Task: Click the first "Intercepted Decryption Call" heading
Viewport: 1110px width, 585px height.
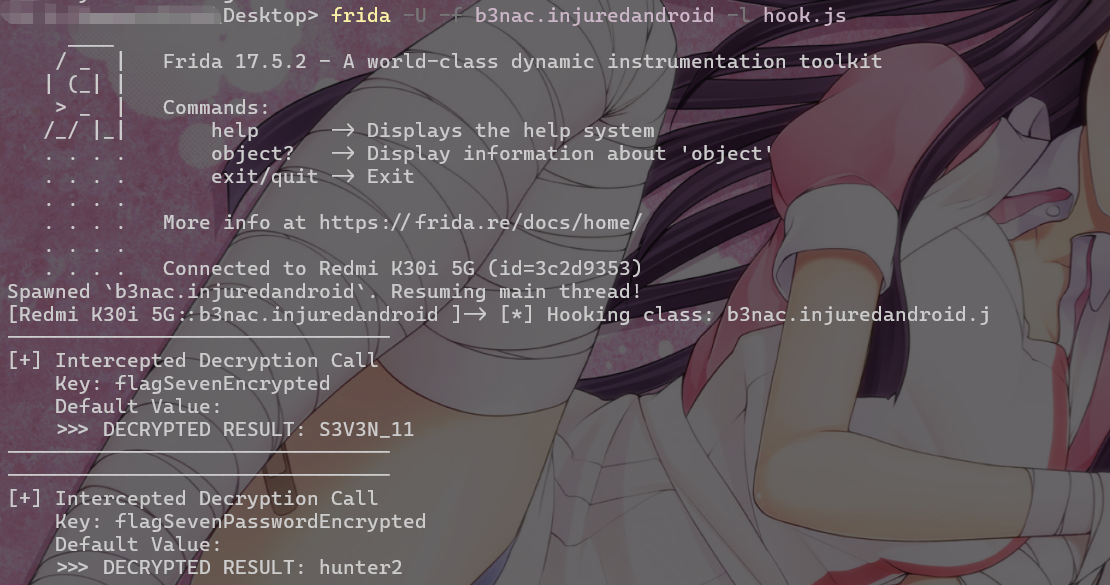Action: tap(216, 361)
